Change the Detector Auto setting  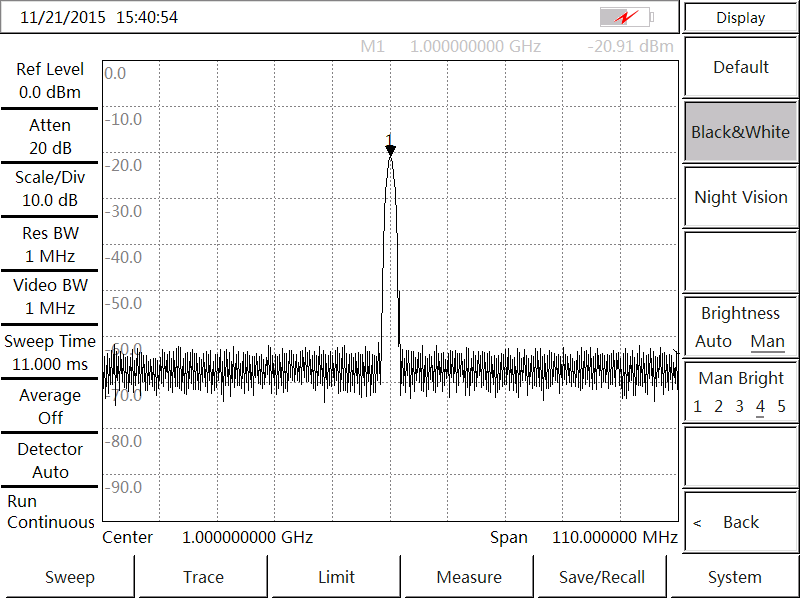coord(50,460)
